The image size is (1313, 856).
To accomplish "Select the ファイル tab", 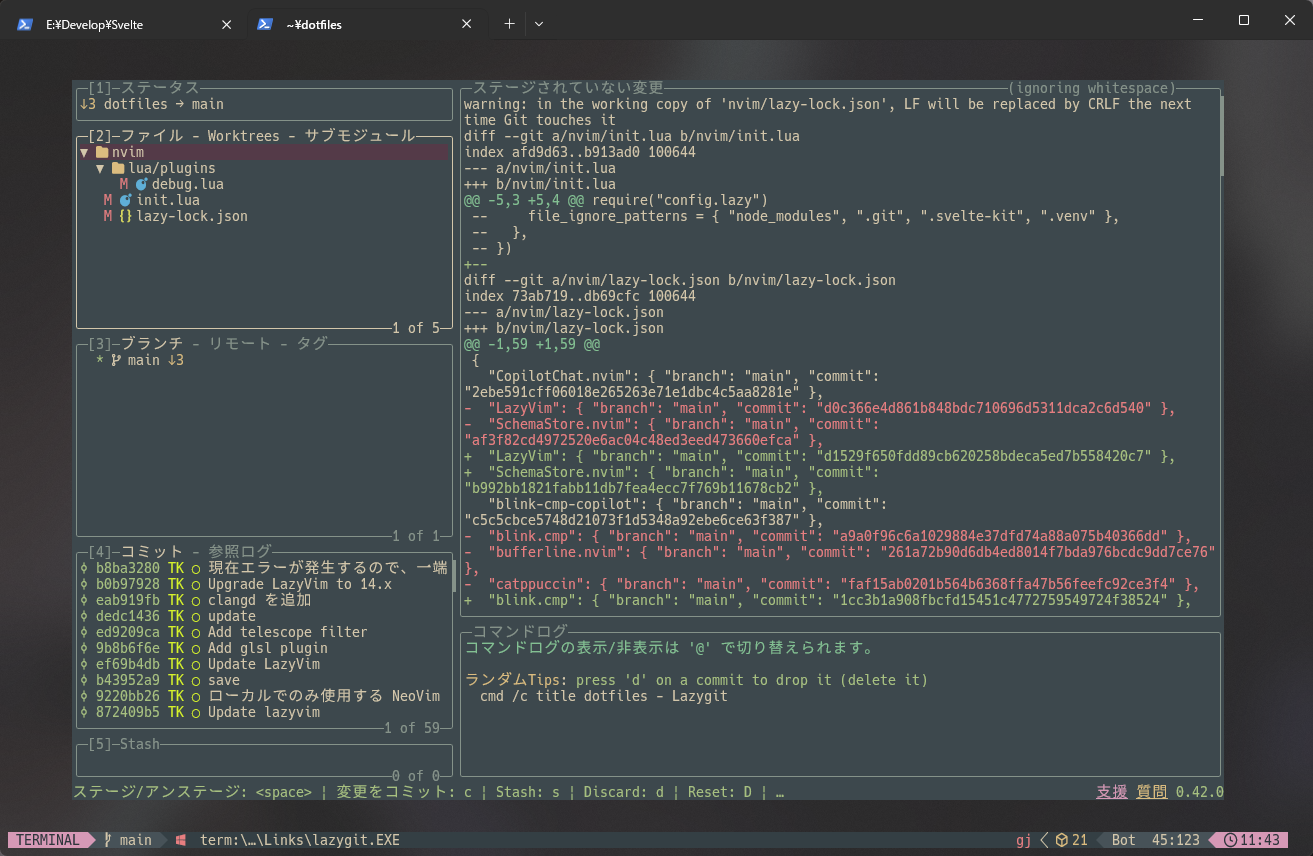I will tap(152, 136).
